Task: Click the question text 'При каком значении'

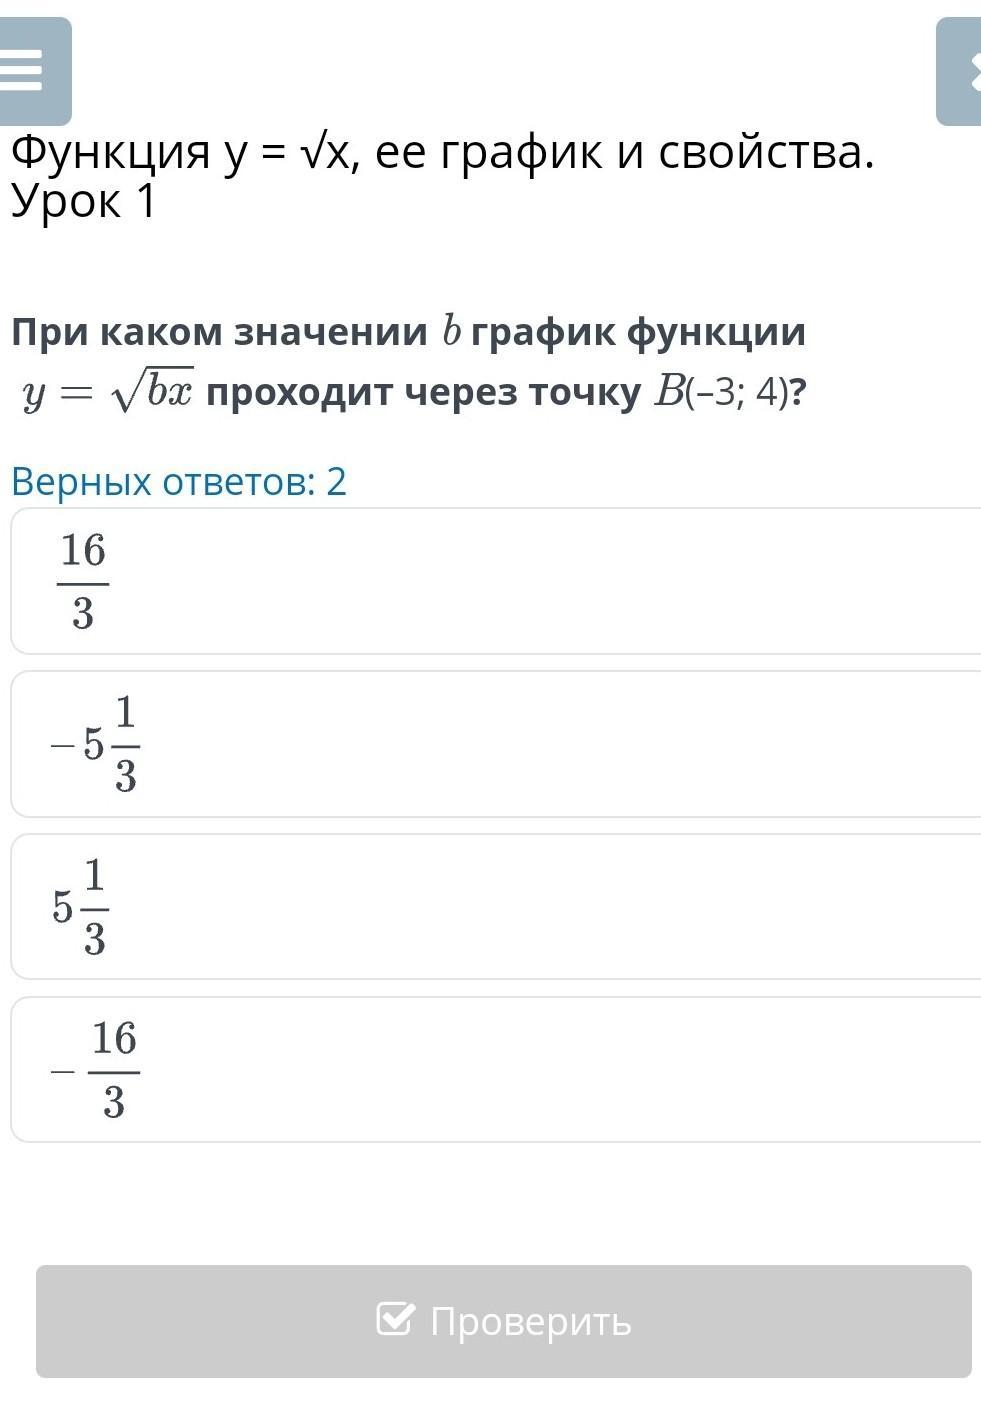Action: click(219, 332)
